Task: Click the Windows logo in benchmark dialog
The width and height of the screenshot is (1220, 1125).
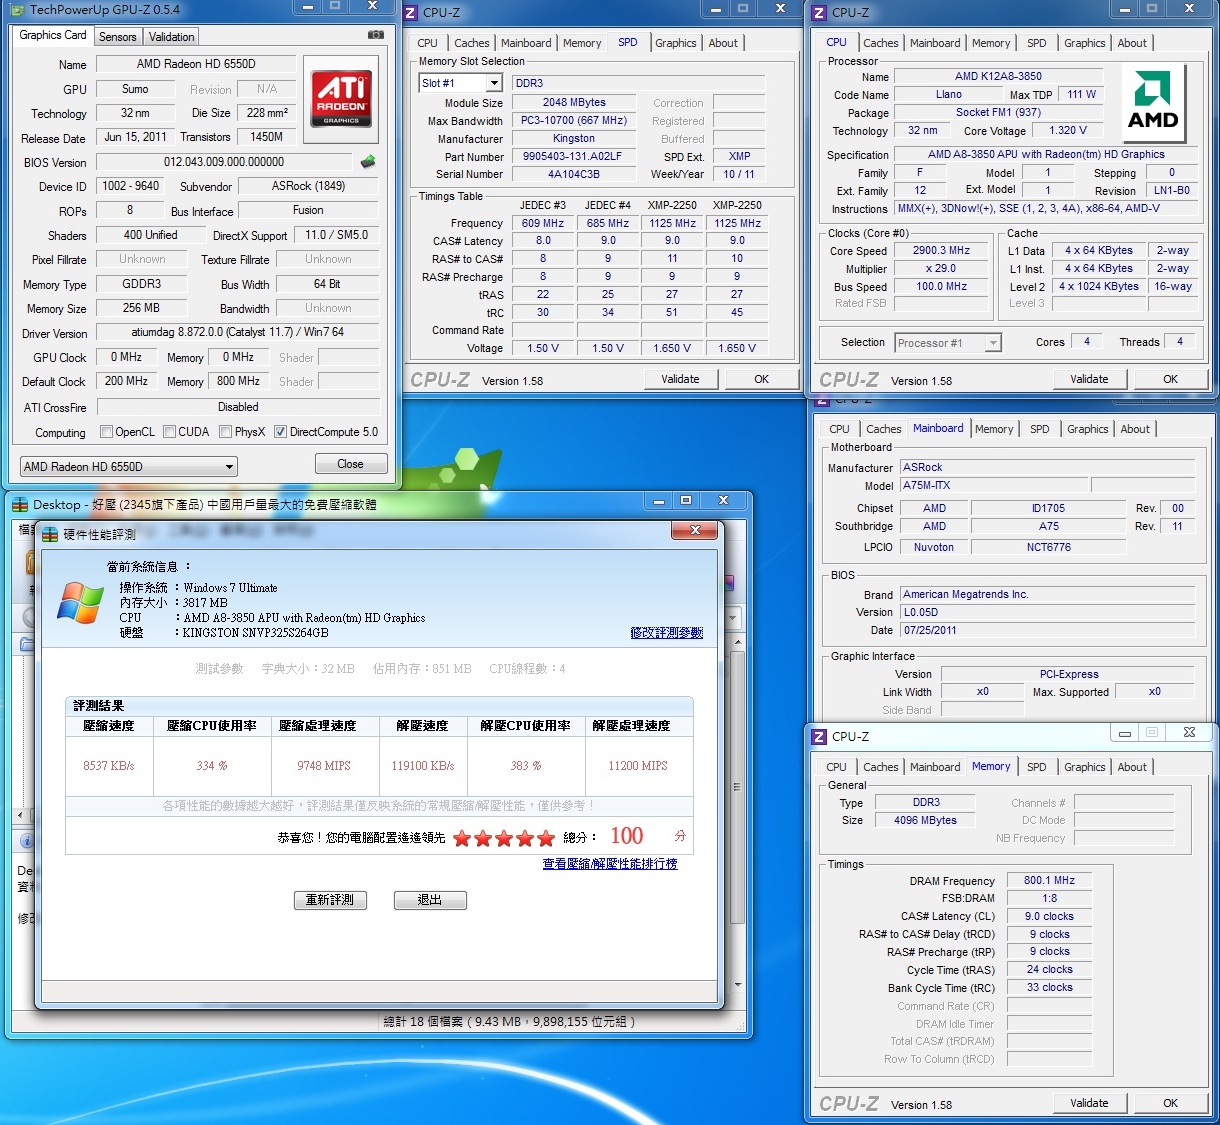Action: (x=82, y=604)
